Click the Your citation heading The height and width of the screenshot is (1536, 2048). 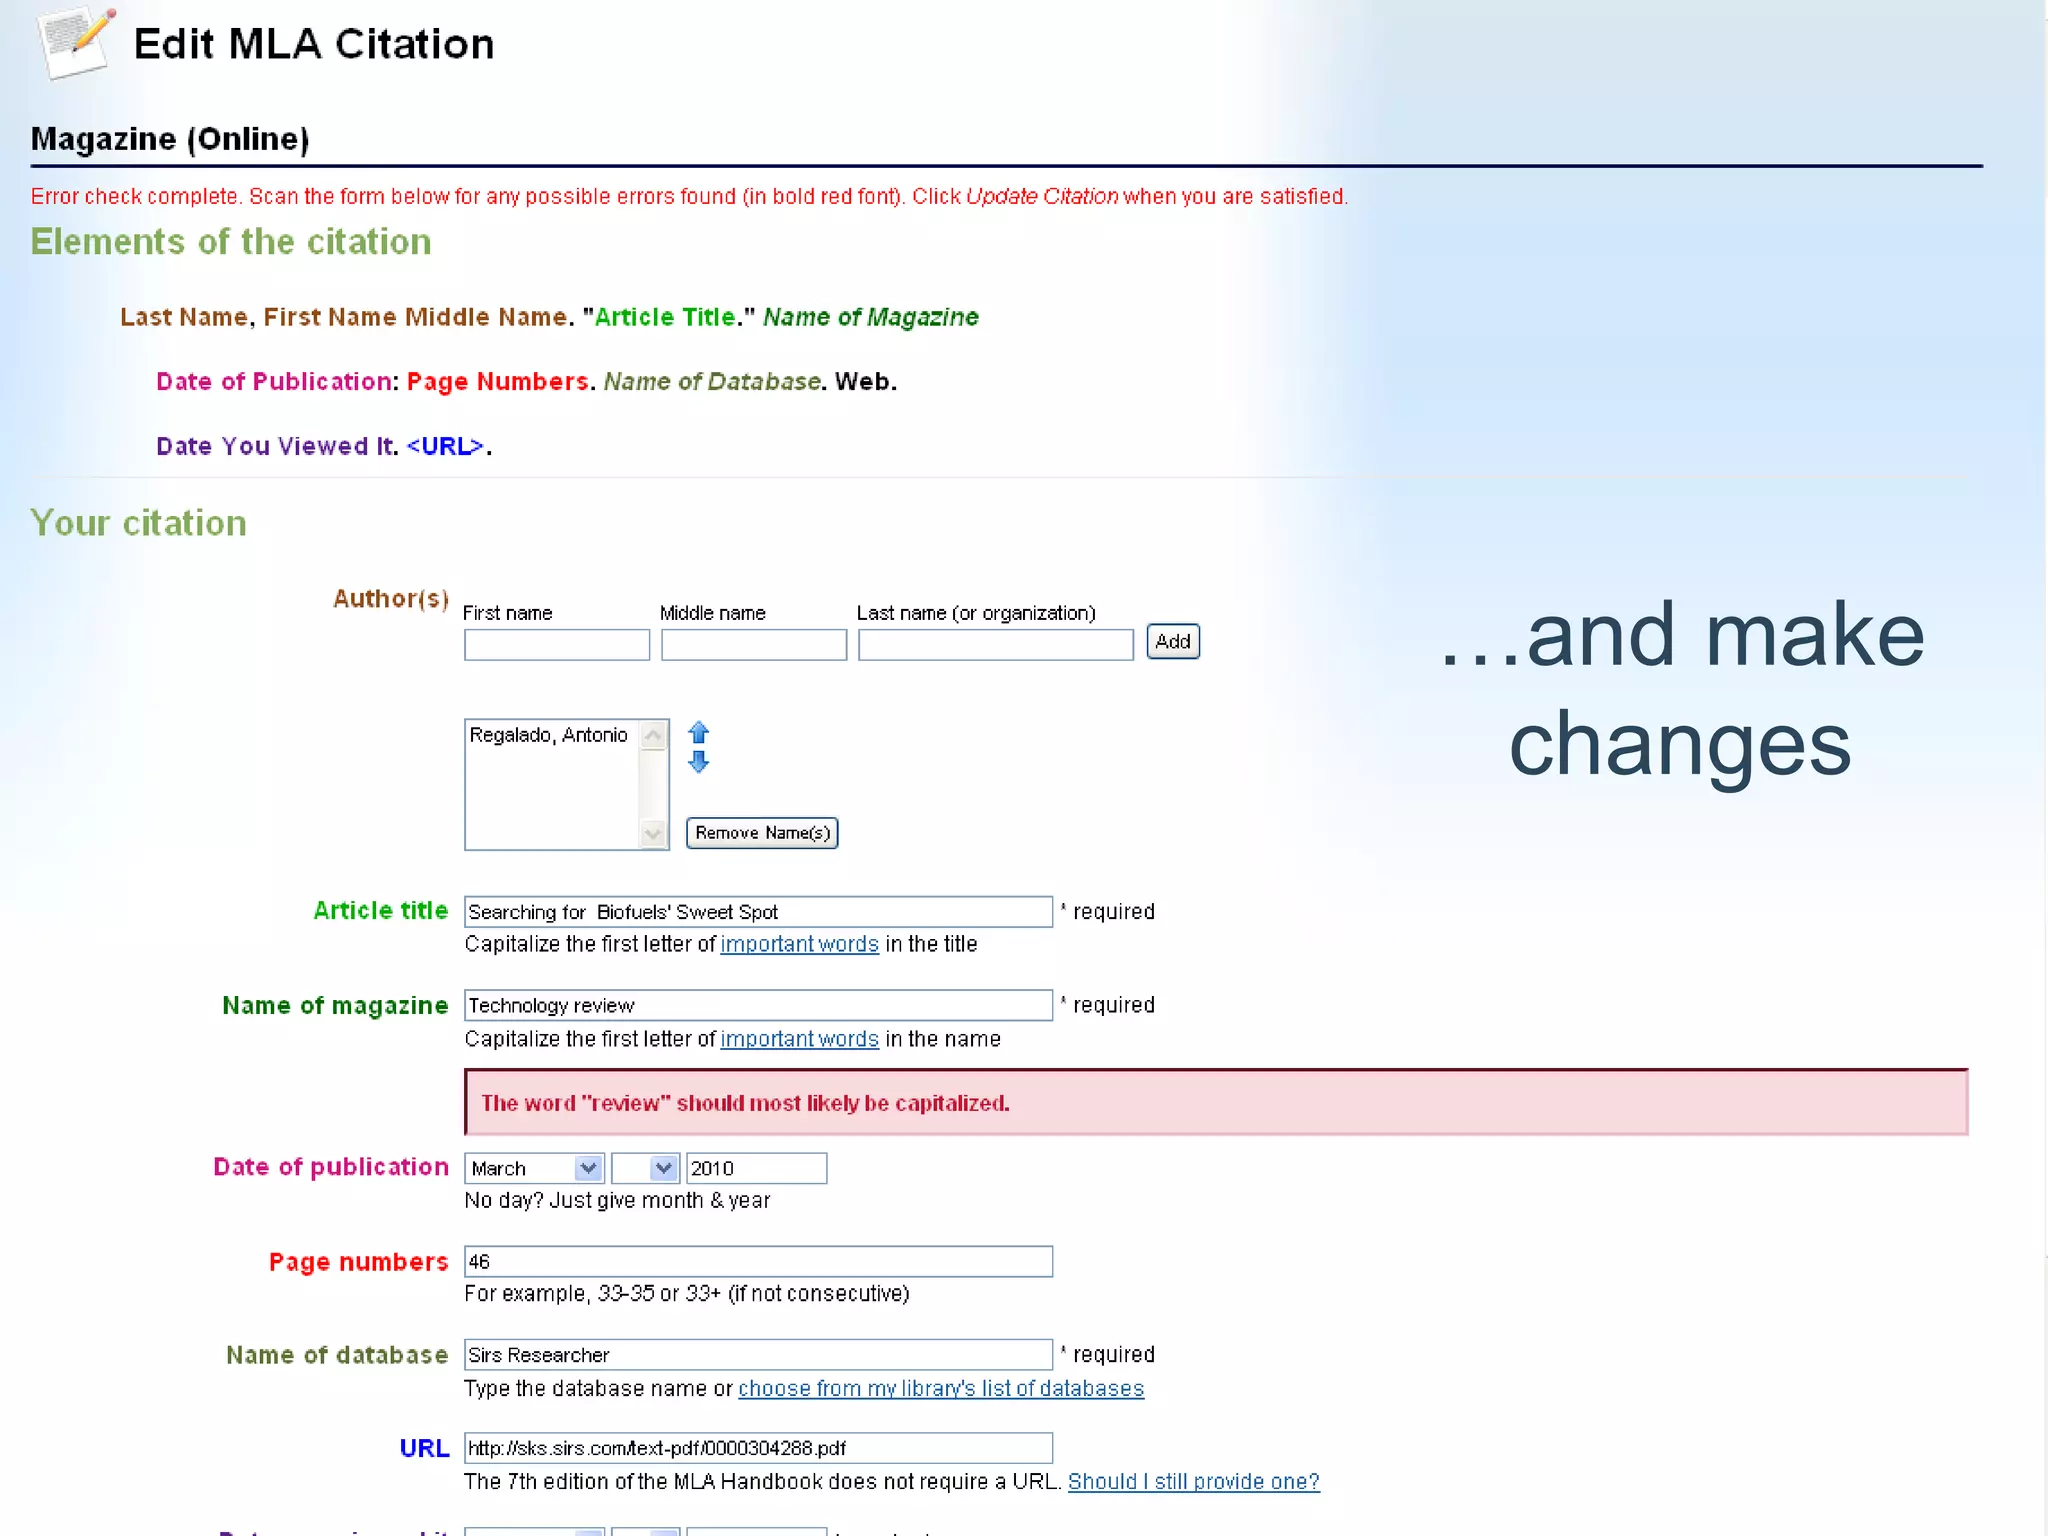138,523
